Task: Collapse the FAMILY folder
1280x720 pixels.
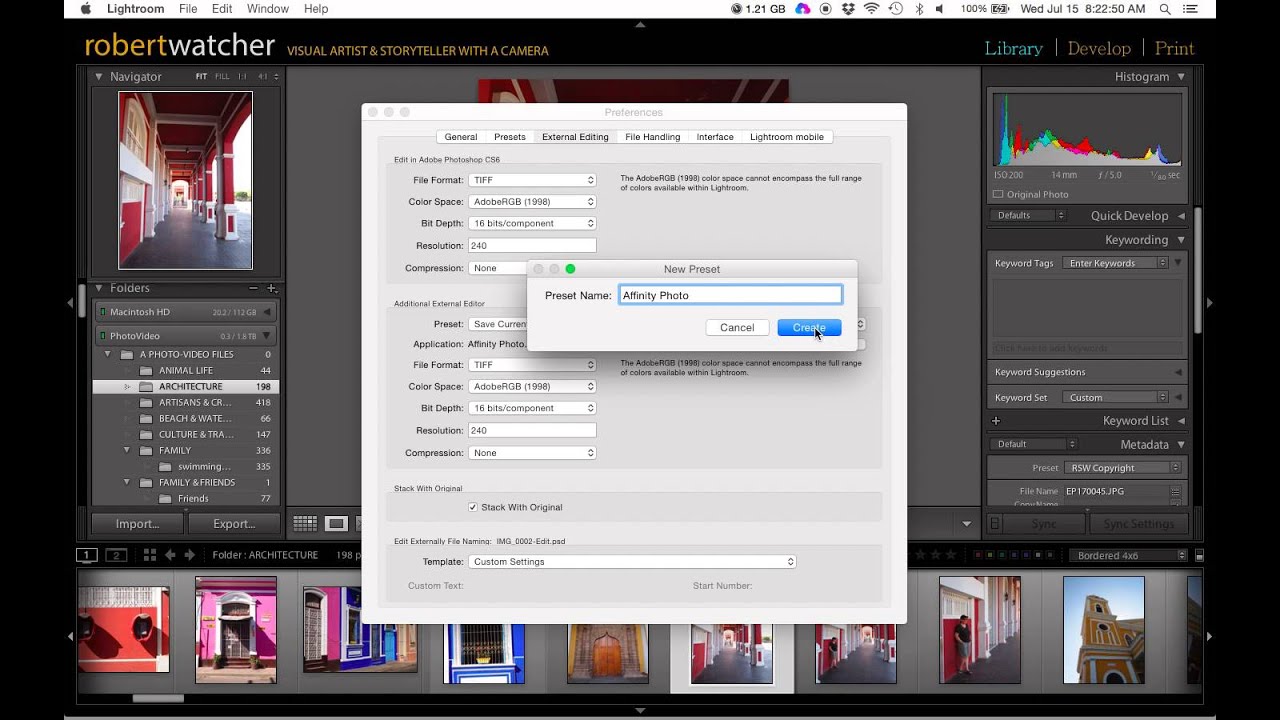Action: pos(127,450)
